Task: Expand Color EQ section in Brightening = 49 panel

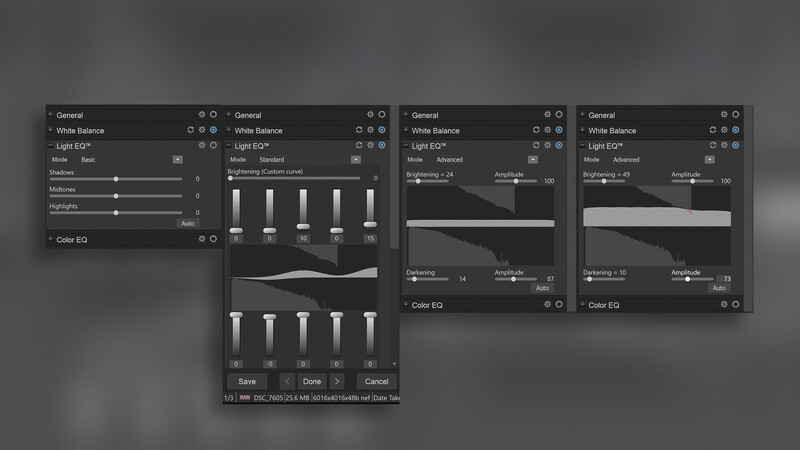Action: tap(583, 304)
